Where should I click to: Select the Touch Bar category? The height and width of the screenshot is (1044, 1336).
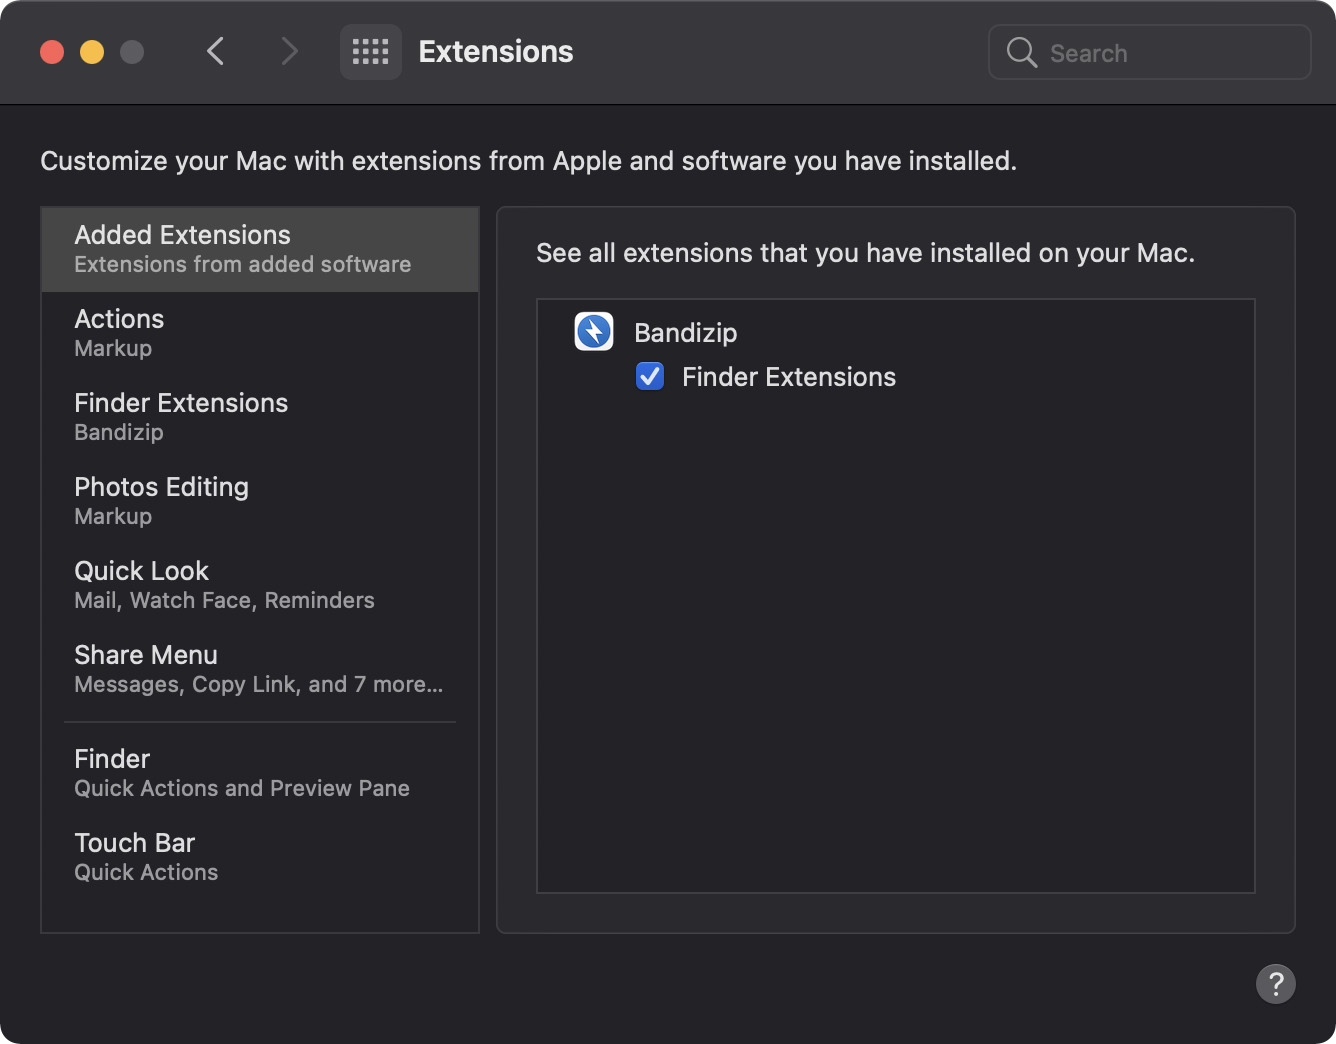point(260,857)
